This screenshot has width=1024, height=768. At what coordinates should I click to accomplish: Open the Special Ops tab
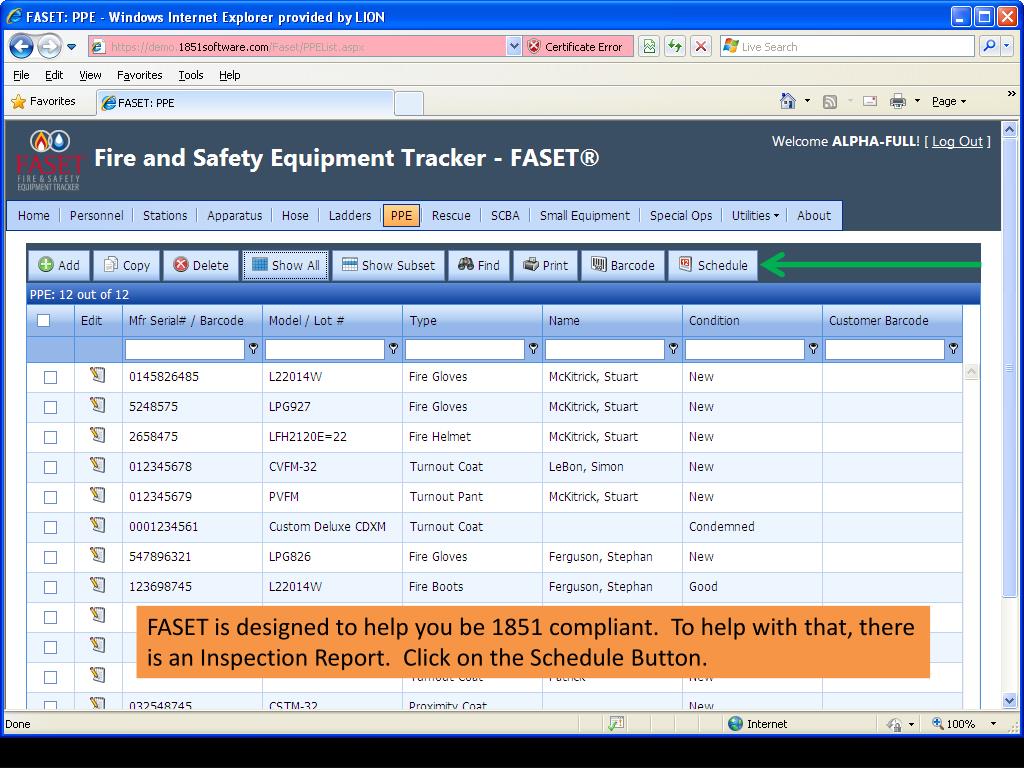(x=680, y=216)
